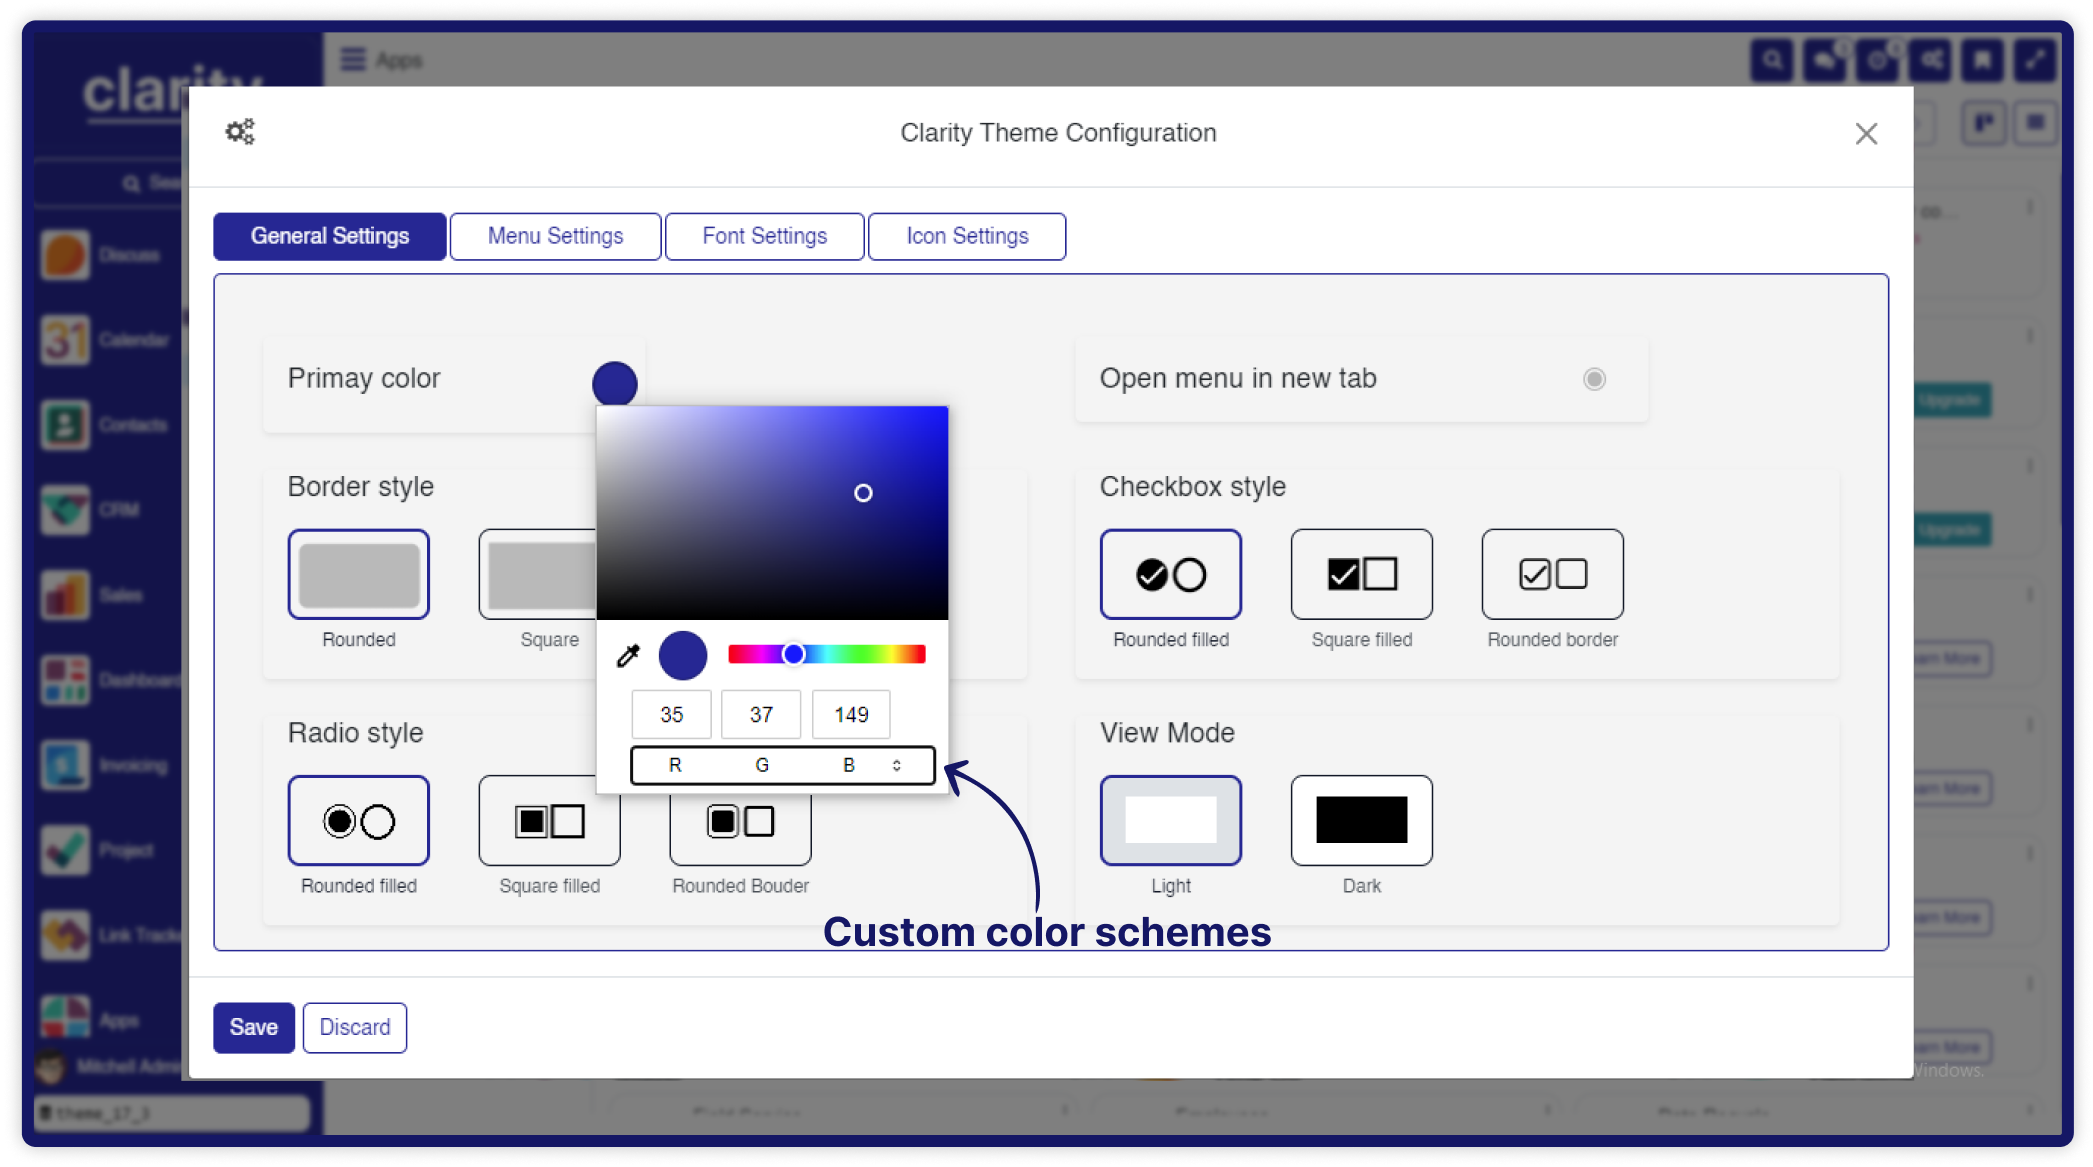Image resolution: width=2093 pixels, height=1167 pixels.
Task: Choose Rounded filled radio style
Action: coord(359,820)
